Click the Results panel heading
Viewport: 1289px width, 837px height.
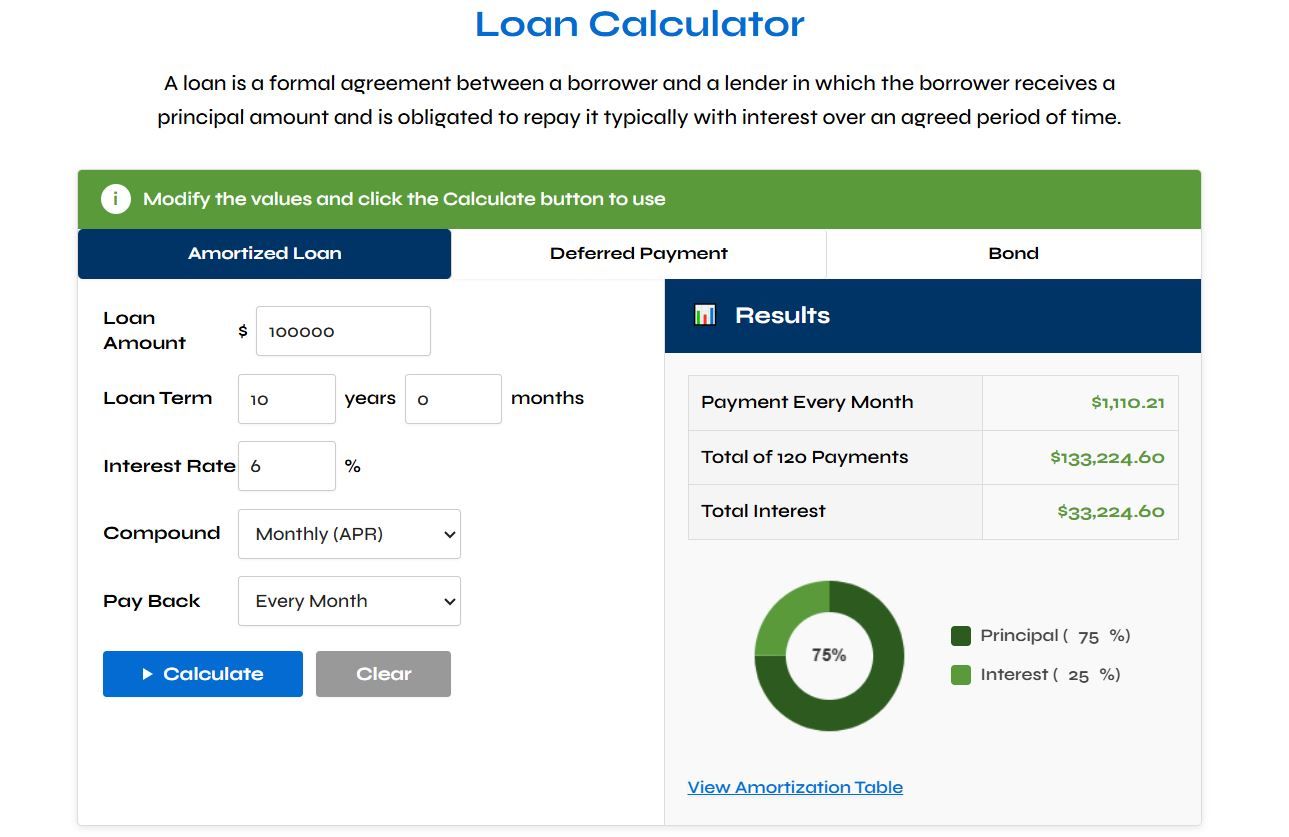tap(782, 315)
